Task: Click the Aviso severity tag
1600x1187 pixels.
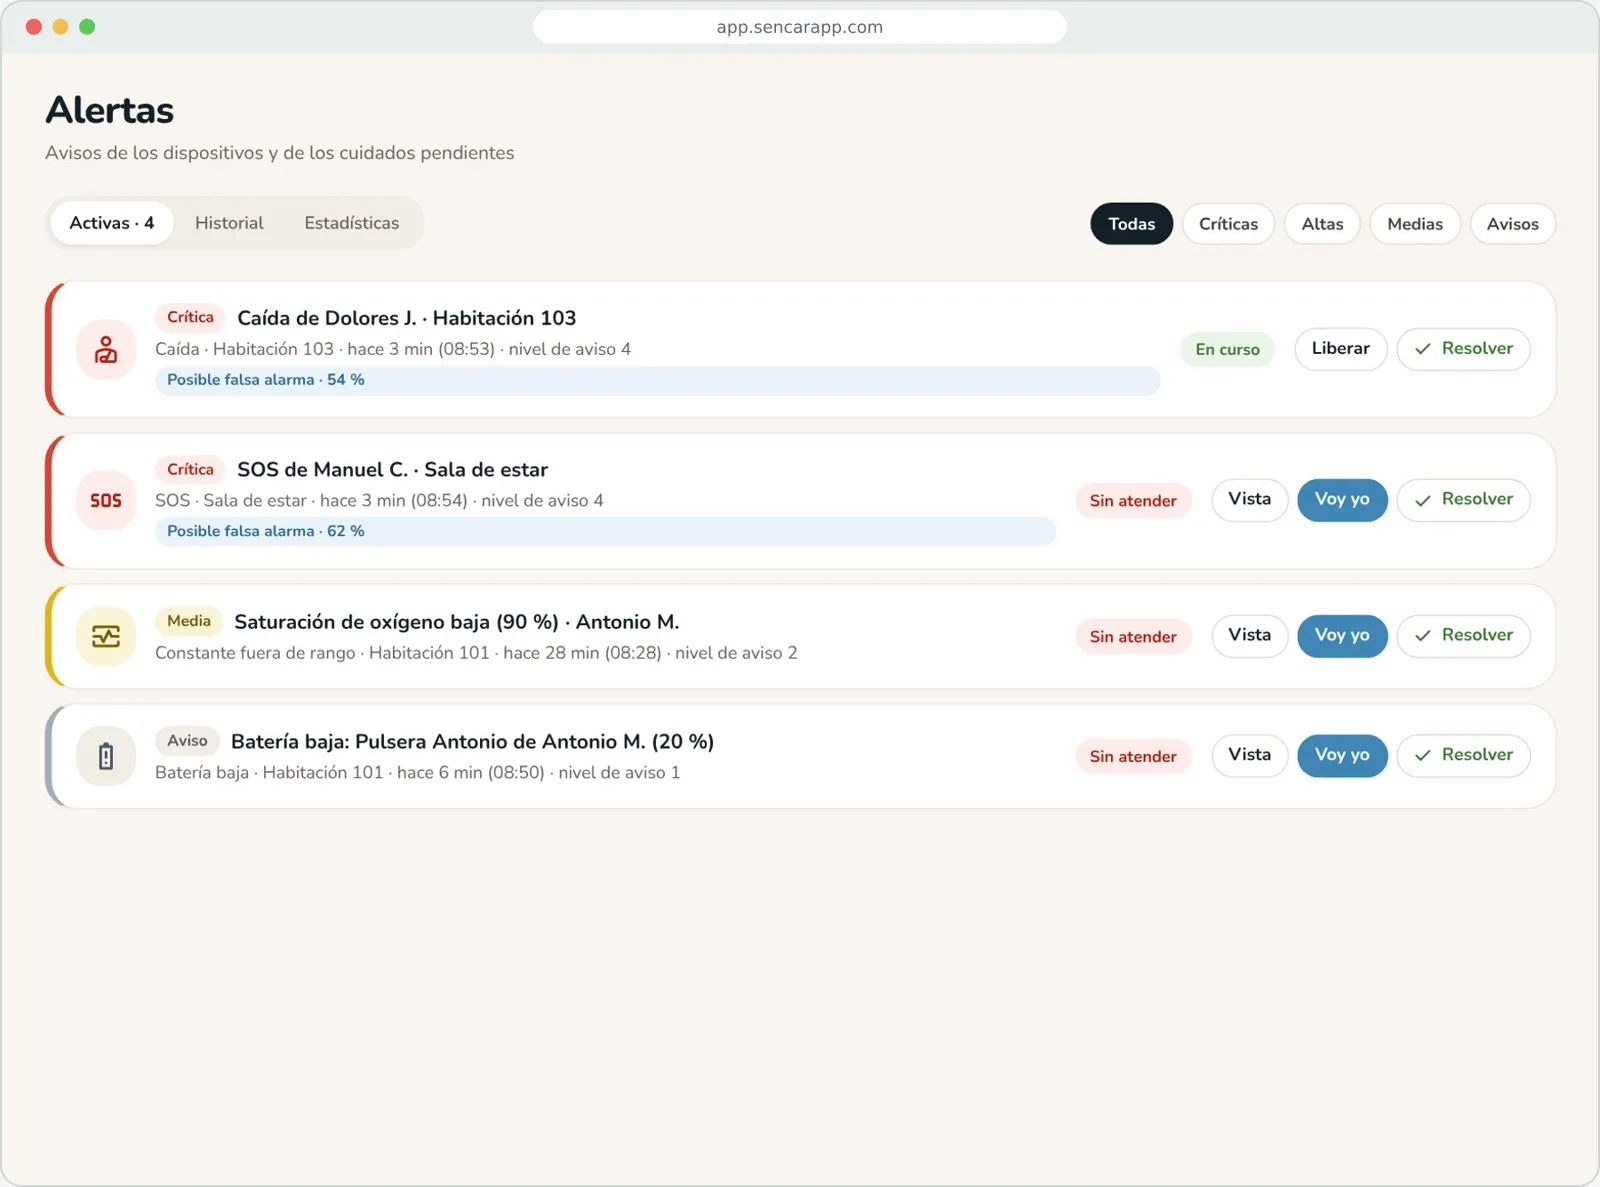Action: click(187, 741)
